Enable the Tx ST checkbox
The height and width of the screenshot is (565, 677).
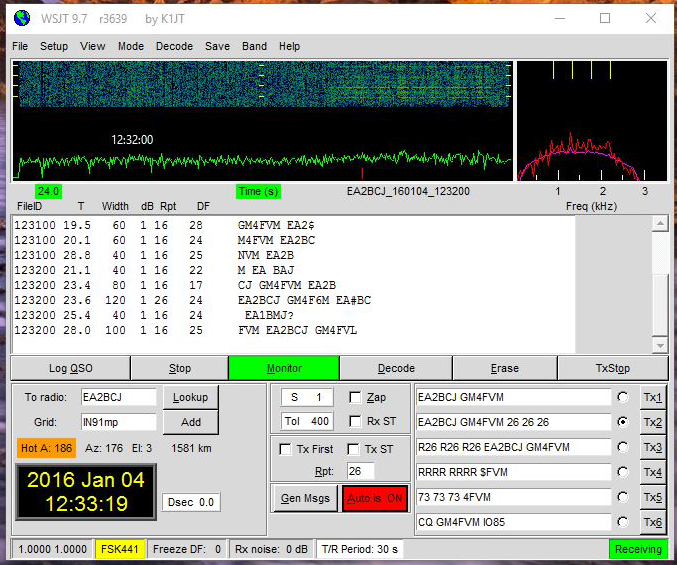point(353,449)
